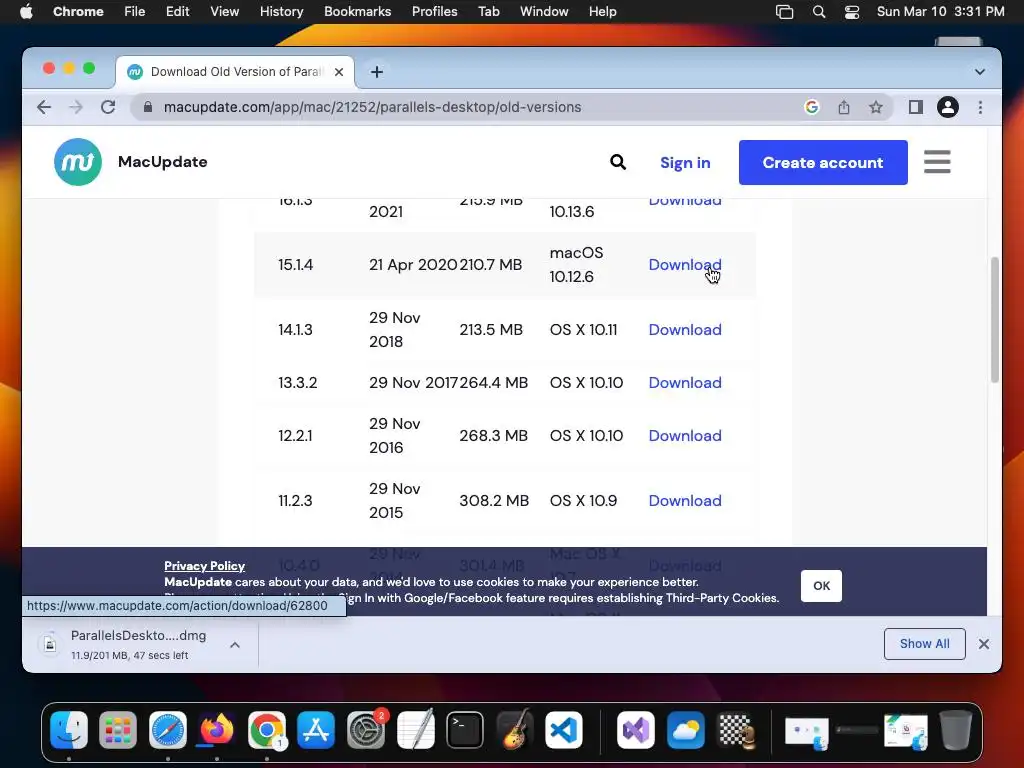Download Parallels version 12.2.1
The height and width of the screenshot is (768, 1024).
pos(685,436)
